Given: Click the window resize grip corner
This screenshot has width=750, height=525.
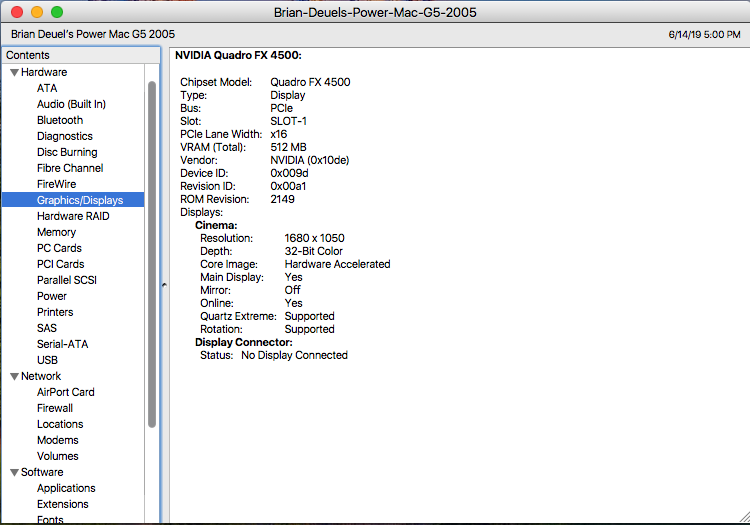Looking at the screenshot, I should [x=744, y=517].
